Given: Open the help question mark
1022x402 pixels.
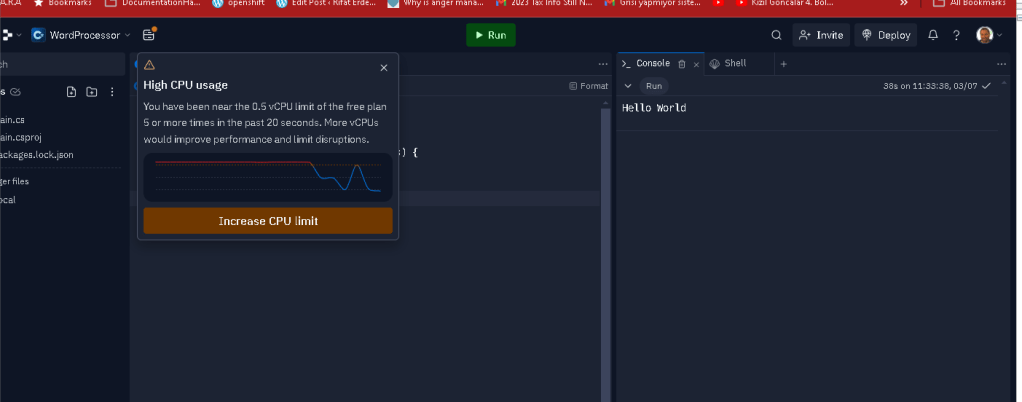Looking at the screenshot, I should click(x=956, y=35).
